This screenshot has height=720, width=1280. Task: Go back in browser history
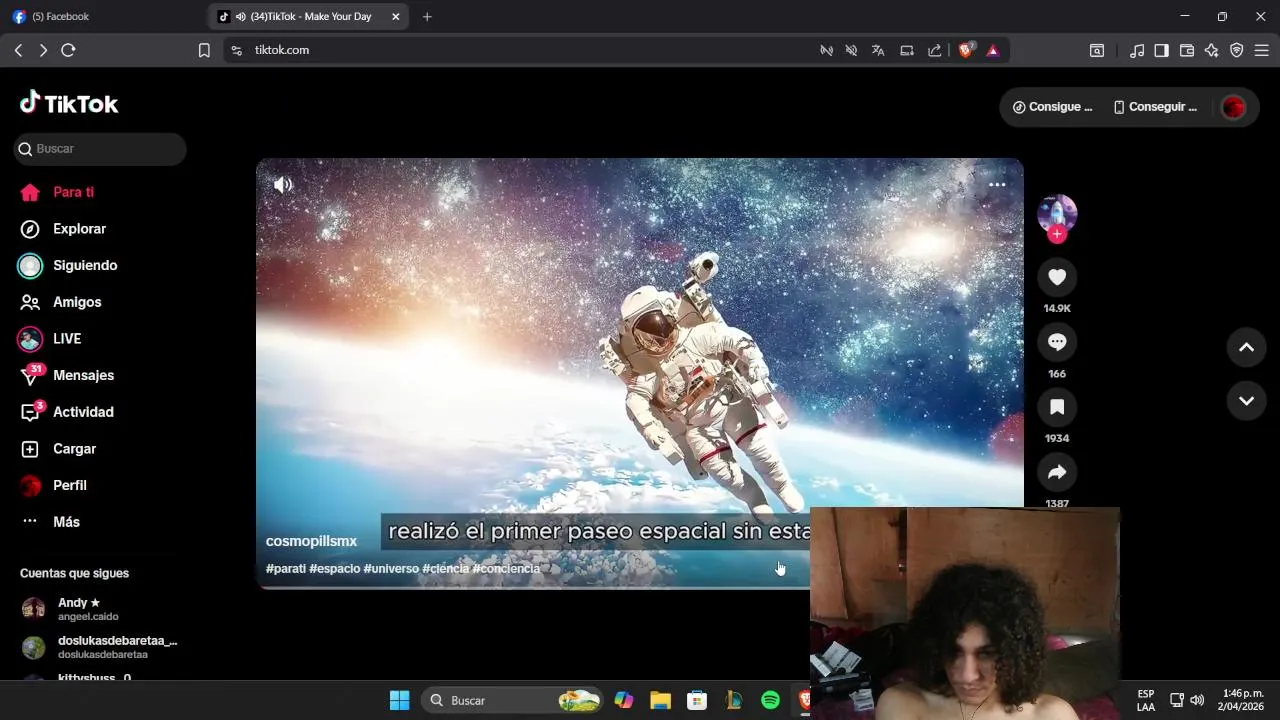coord(18,50)
